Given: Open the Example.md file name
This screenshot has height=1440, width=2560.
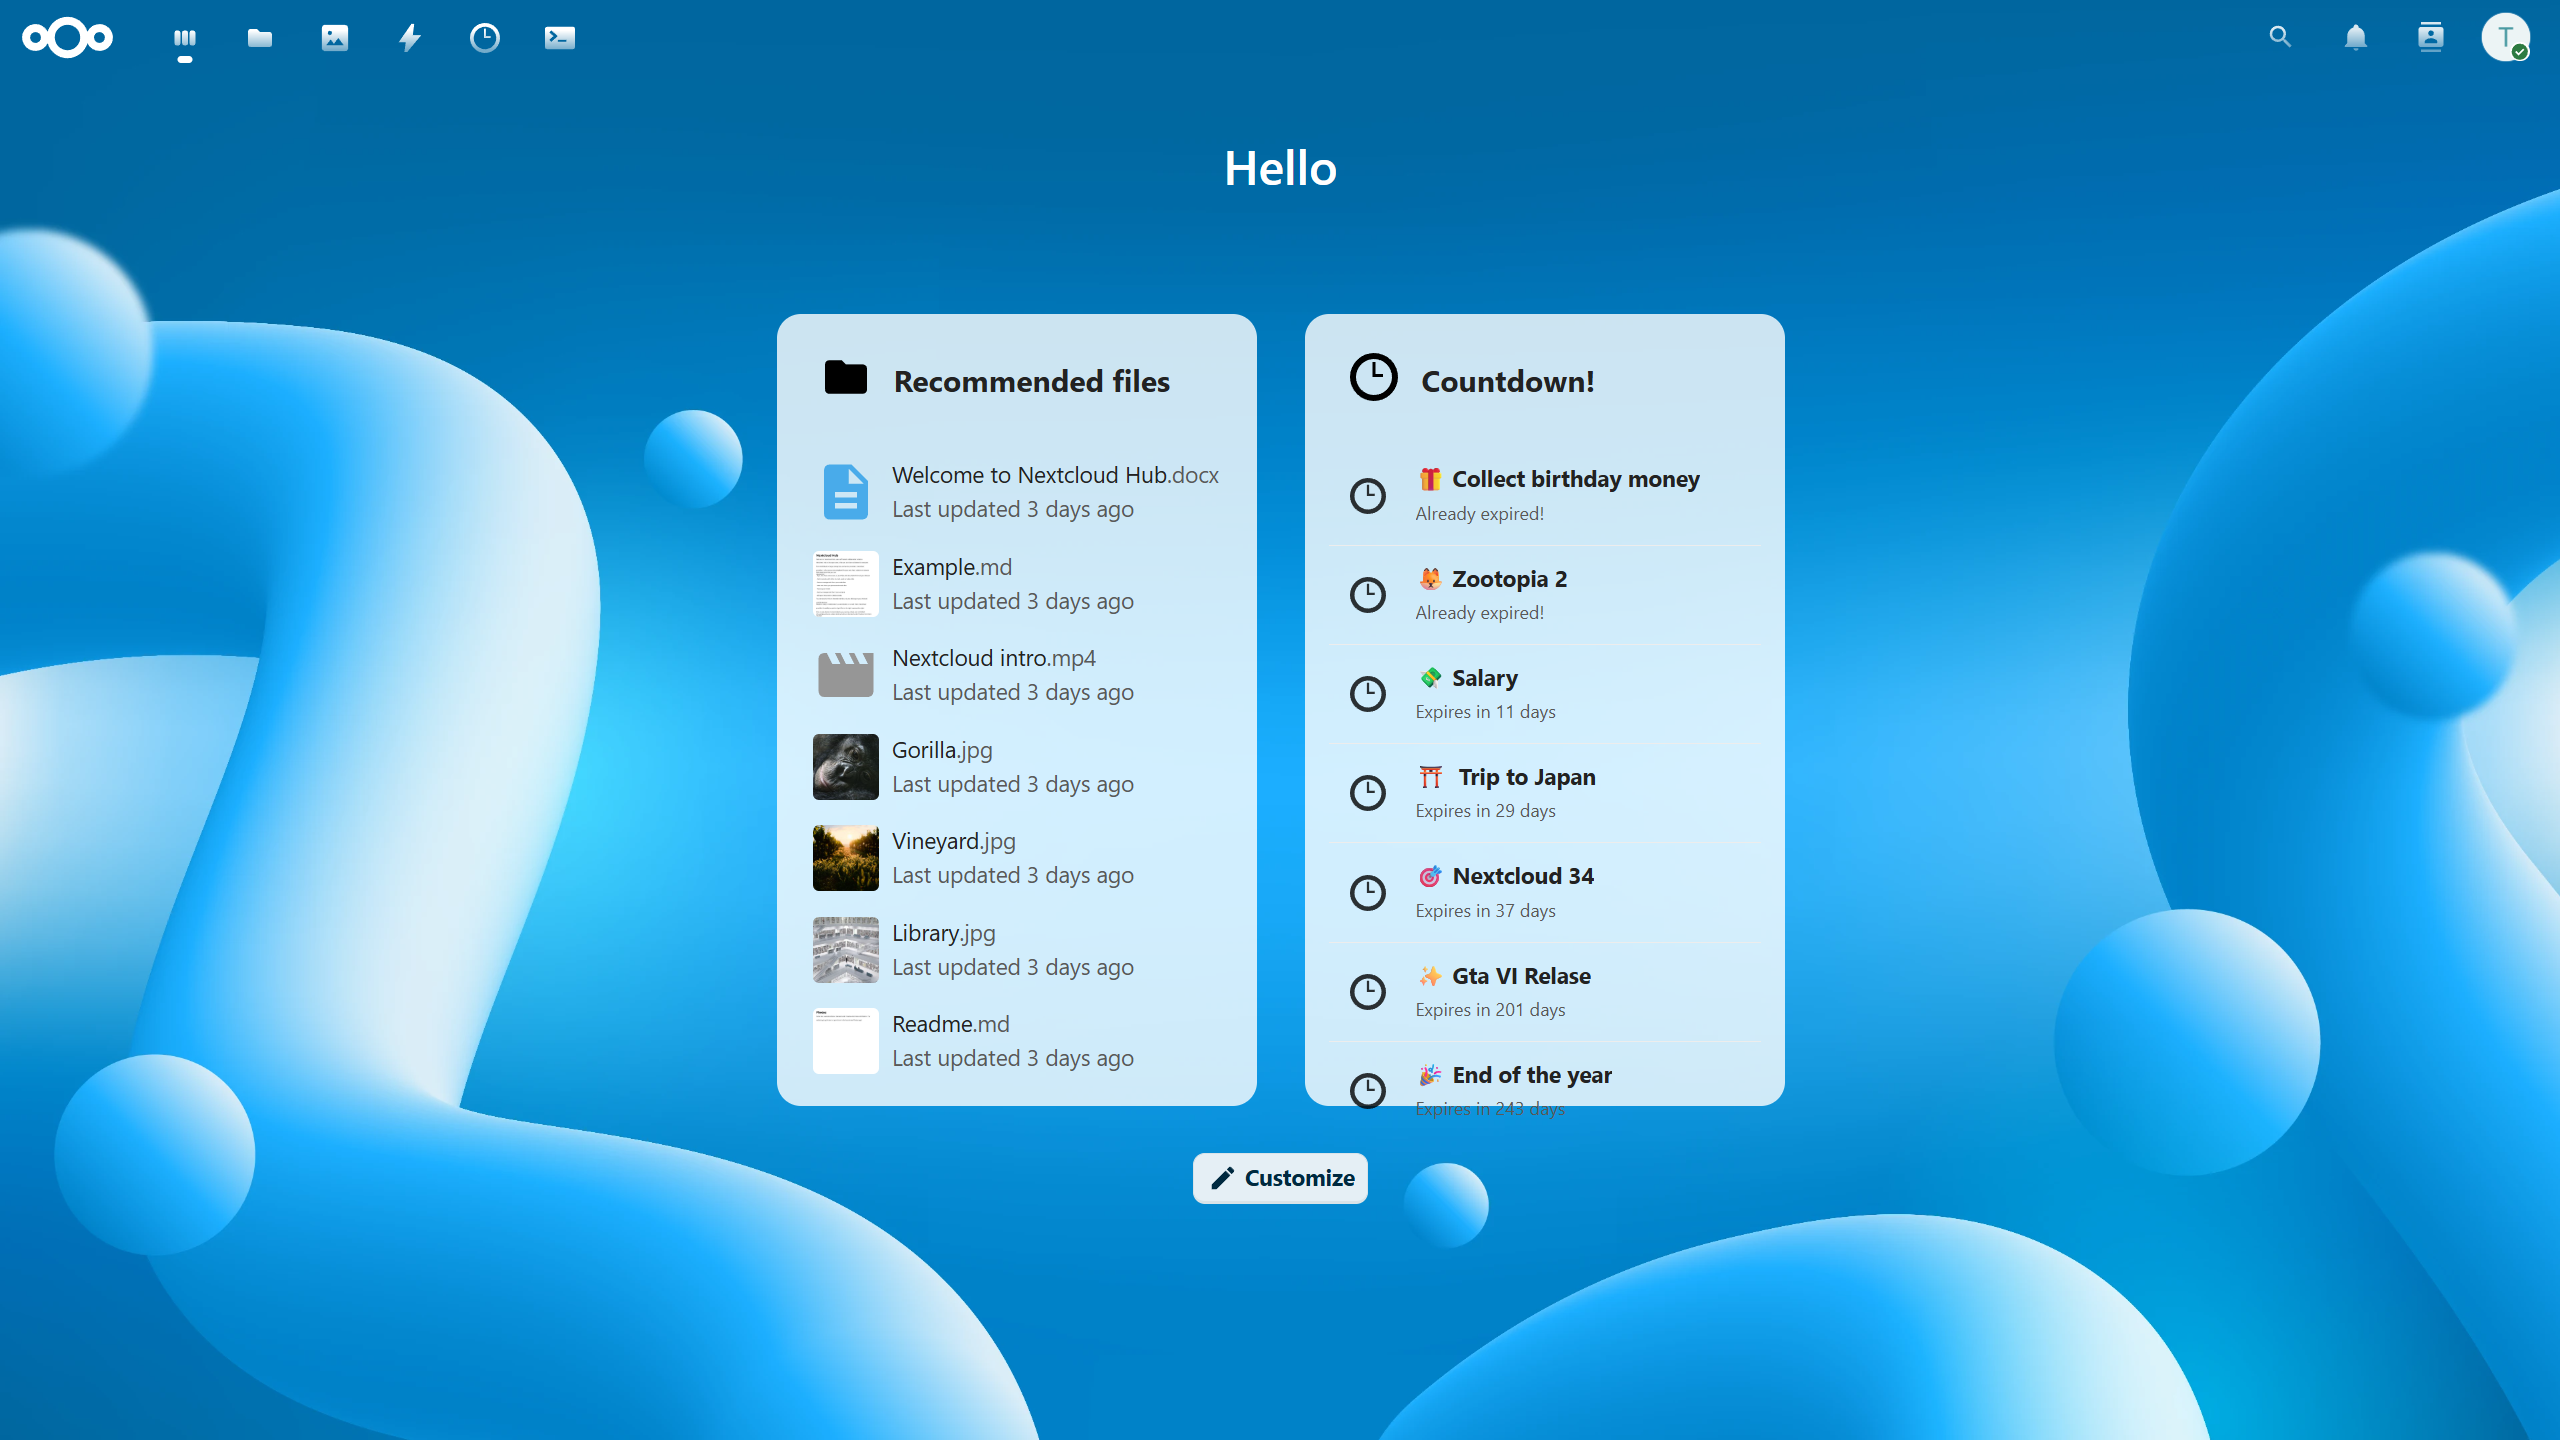Looking at the screenshot, I should tap(952, 567).
